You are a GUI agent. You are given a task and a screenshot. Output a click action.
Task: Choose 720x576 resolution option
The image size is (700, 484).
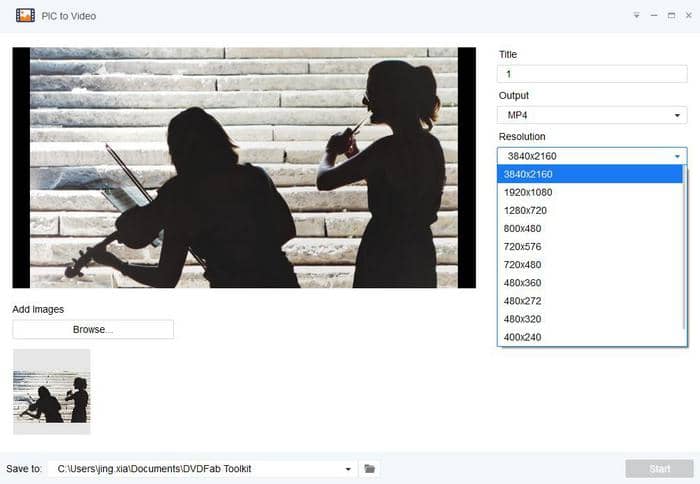pyautogui.click(x=590, y=246)
